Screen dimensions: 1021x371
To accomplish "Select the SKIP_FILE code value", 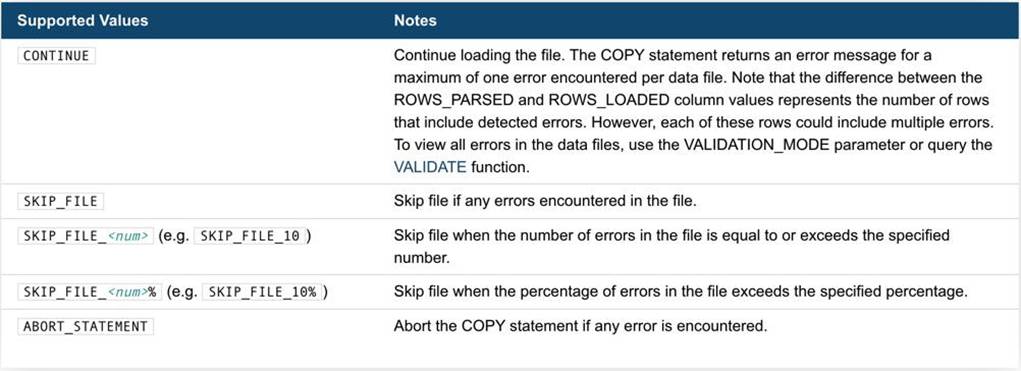I will click(61, 201).
